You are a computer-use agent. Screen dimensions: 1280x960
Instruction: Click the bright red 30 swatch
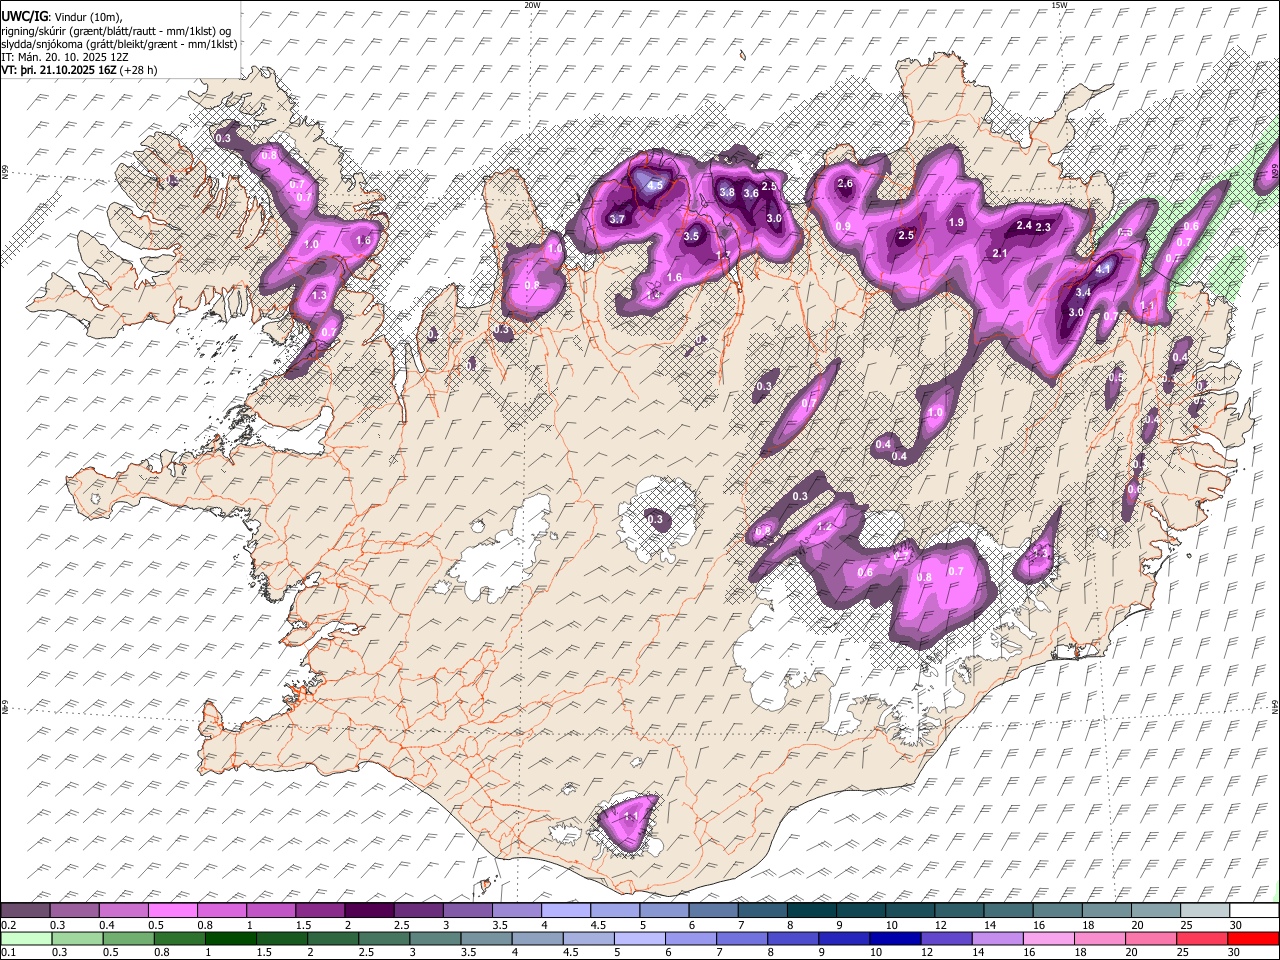pos(1252,938)
